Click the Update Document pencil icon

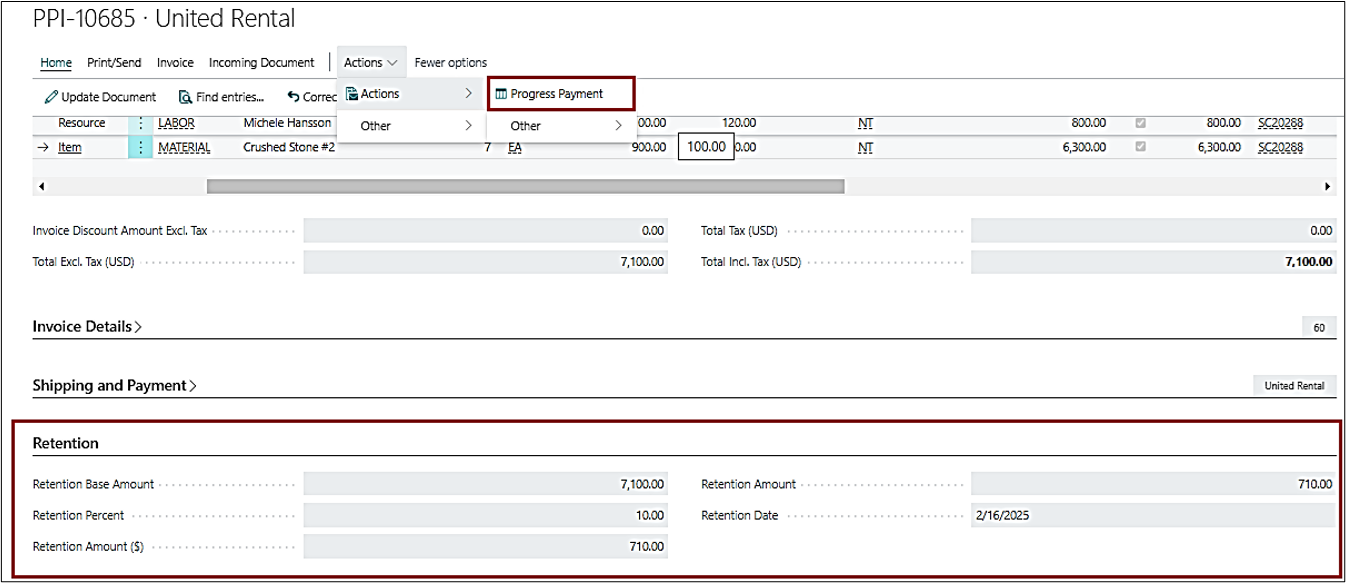(x=50, y=97)
